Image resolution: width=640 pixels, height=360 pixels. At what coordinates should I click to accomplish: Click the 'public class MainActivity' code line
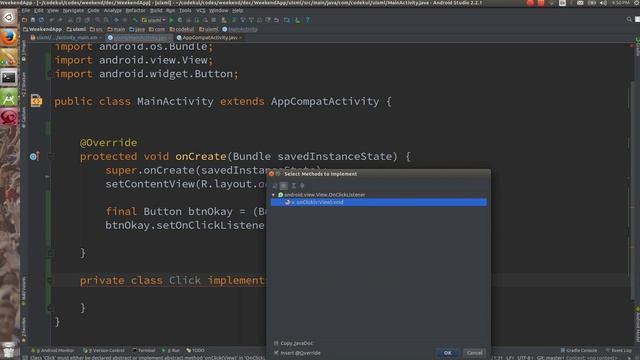(222, 101)
